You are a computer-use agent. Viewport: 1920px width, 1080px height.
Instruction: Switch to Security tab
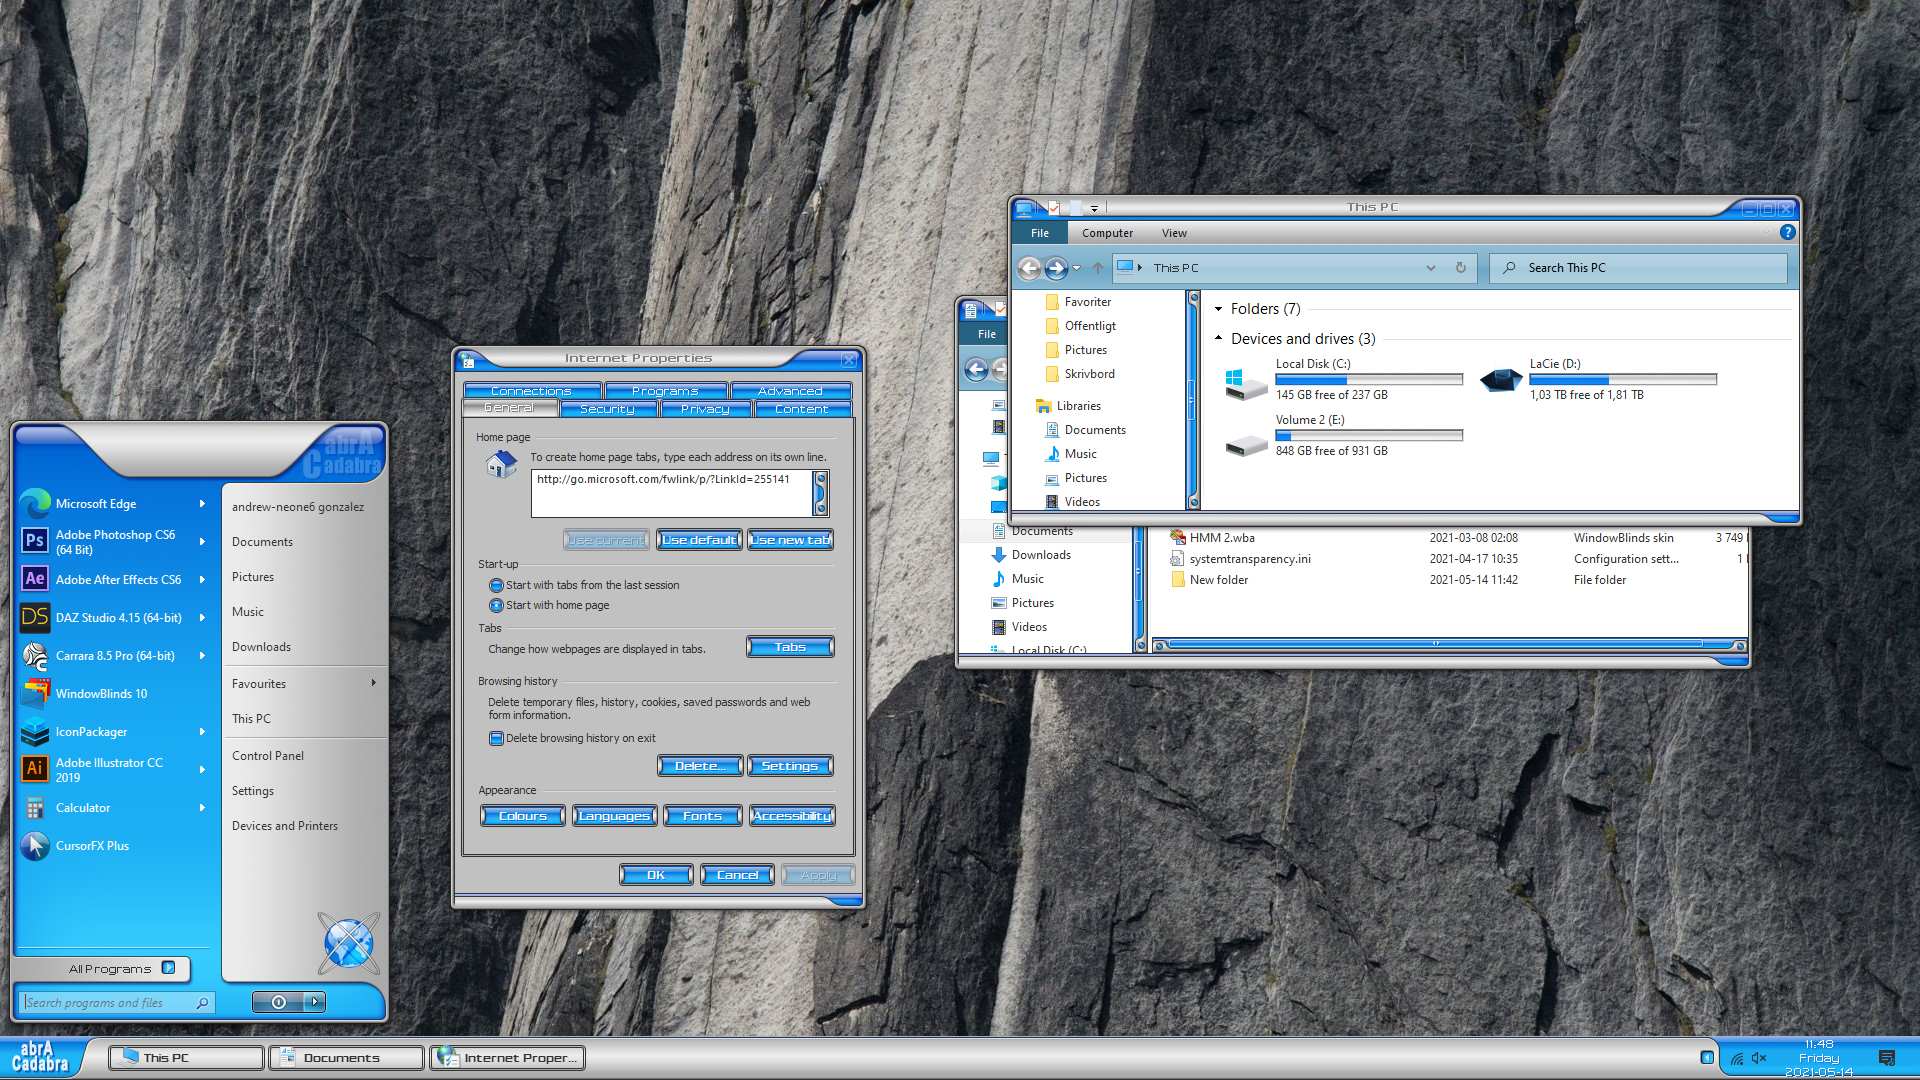pyautogui.click(x=608, y=409)
